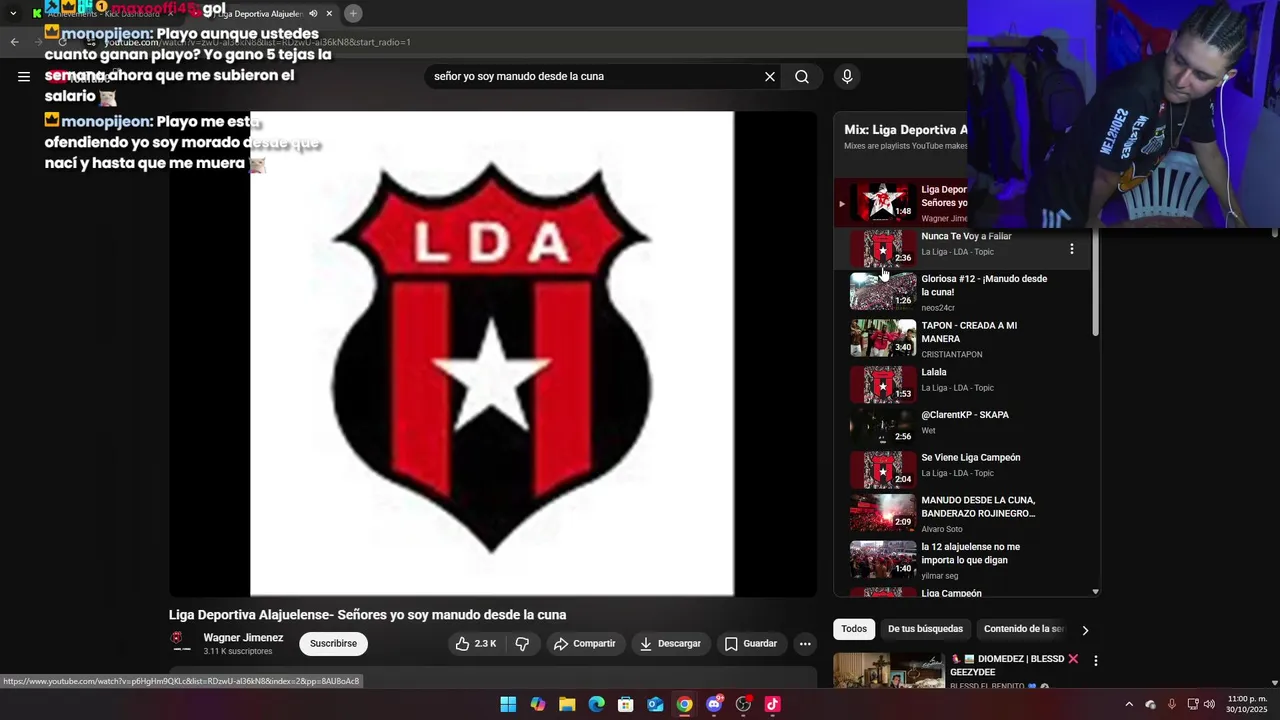
Task: Select the Contenido de la serie chip
Action: pyautogui.click(x=1023, y=629)
